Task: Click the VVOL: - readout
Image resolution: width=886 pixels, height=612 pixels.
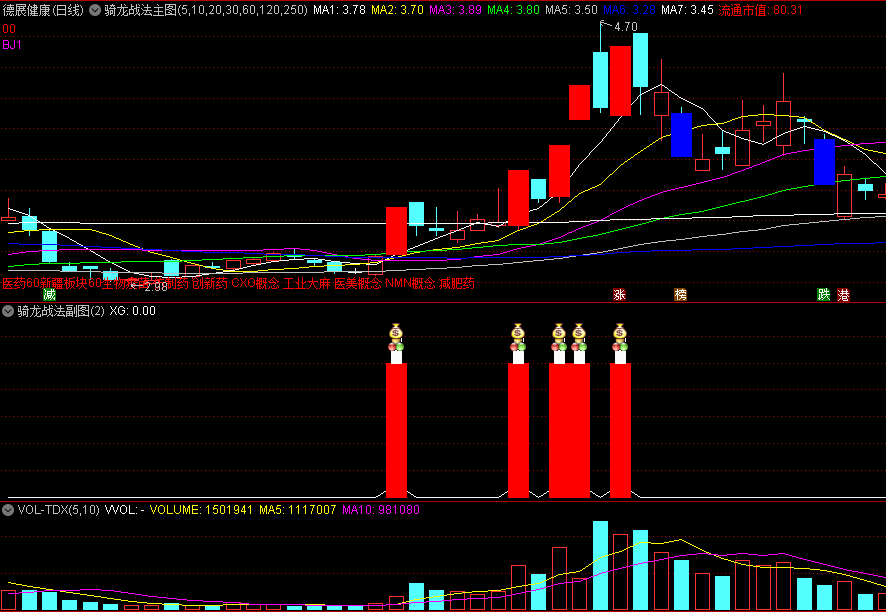Action: [x=125, y=510]
